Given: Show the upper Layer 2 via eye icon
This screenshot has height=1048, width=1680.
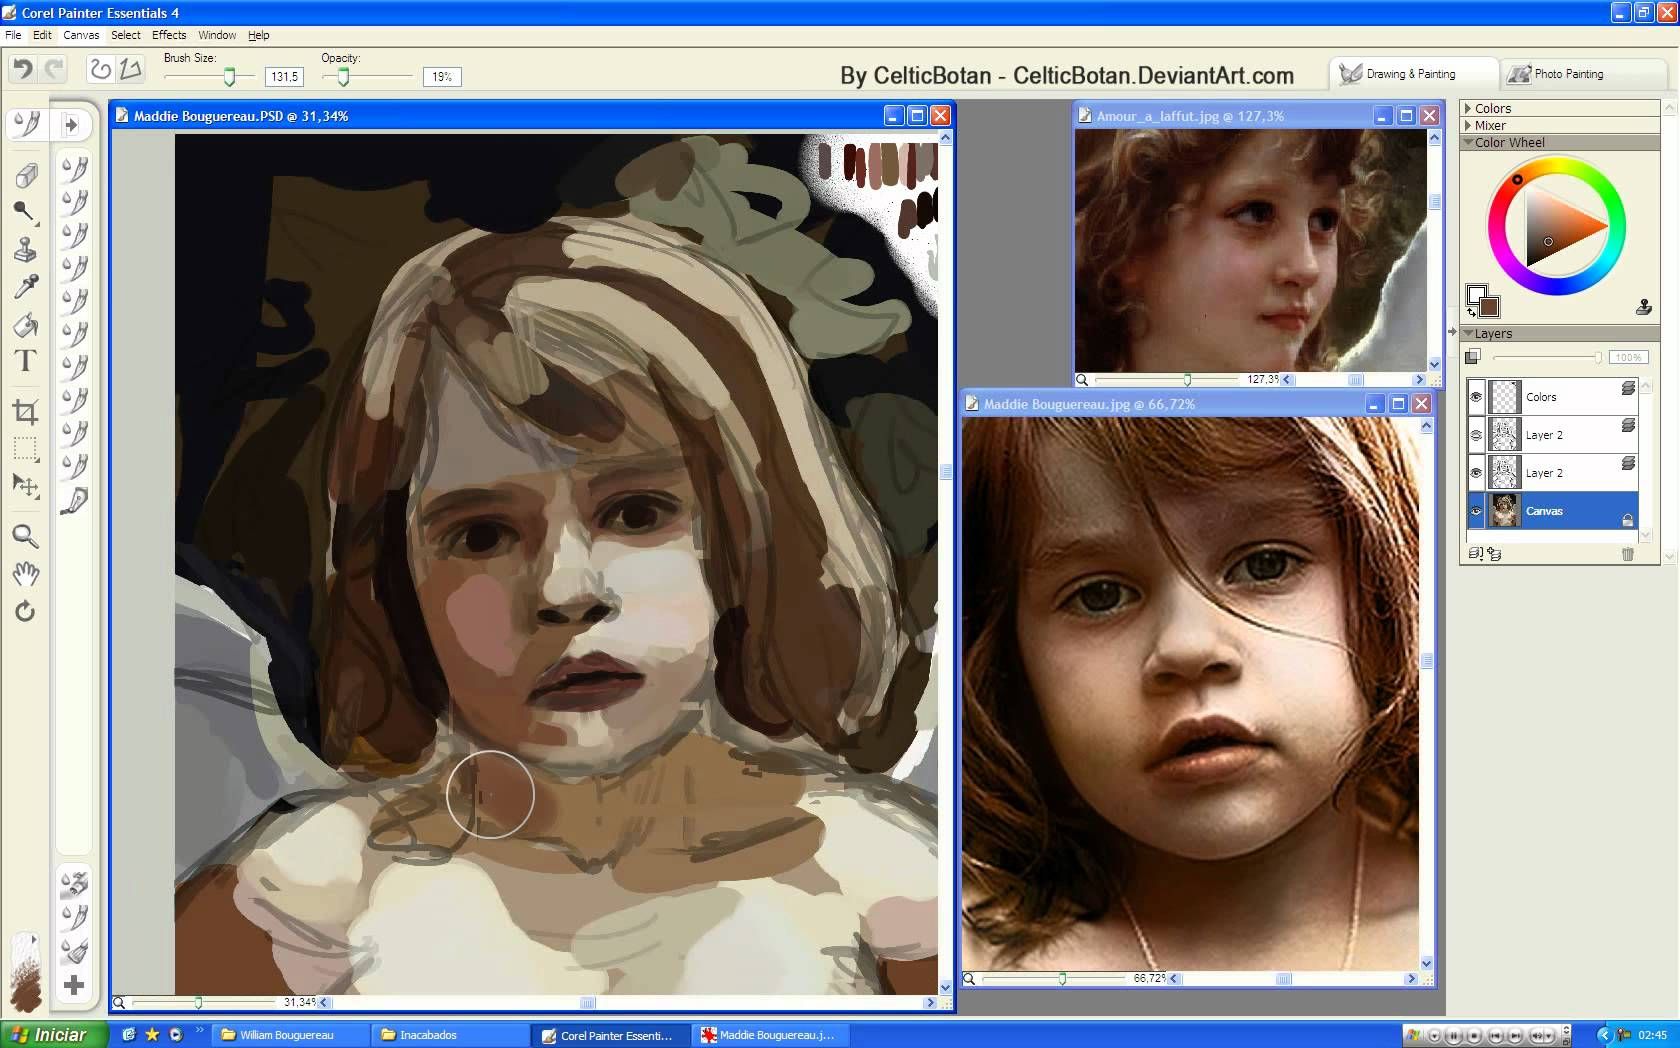Looking at the screenshot, I should pos(1476,435).
